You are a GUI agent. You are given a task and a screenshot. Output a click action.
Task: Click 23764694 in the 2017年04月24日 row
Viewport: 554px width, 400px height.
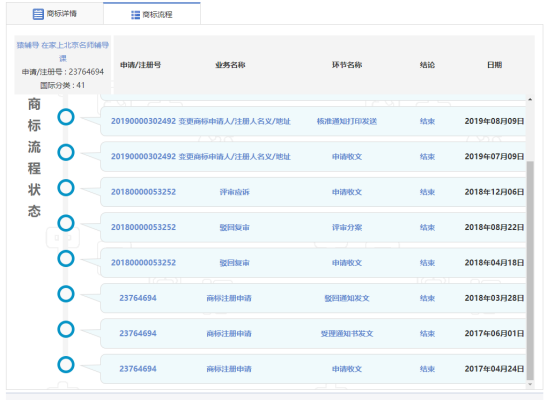(x=138, y=369)
